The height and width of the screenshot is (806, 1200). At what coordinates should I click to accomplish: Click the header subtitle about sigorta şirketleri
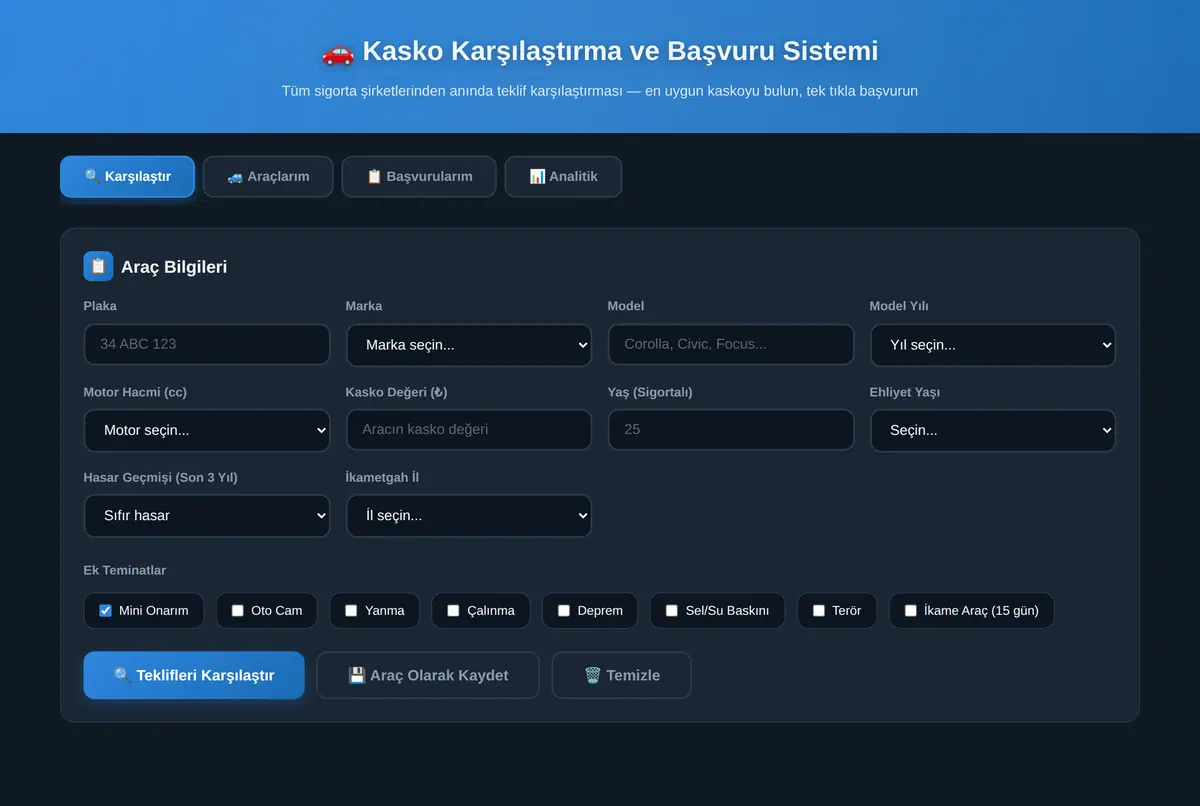point(600,91)
